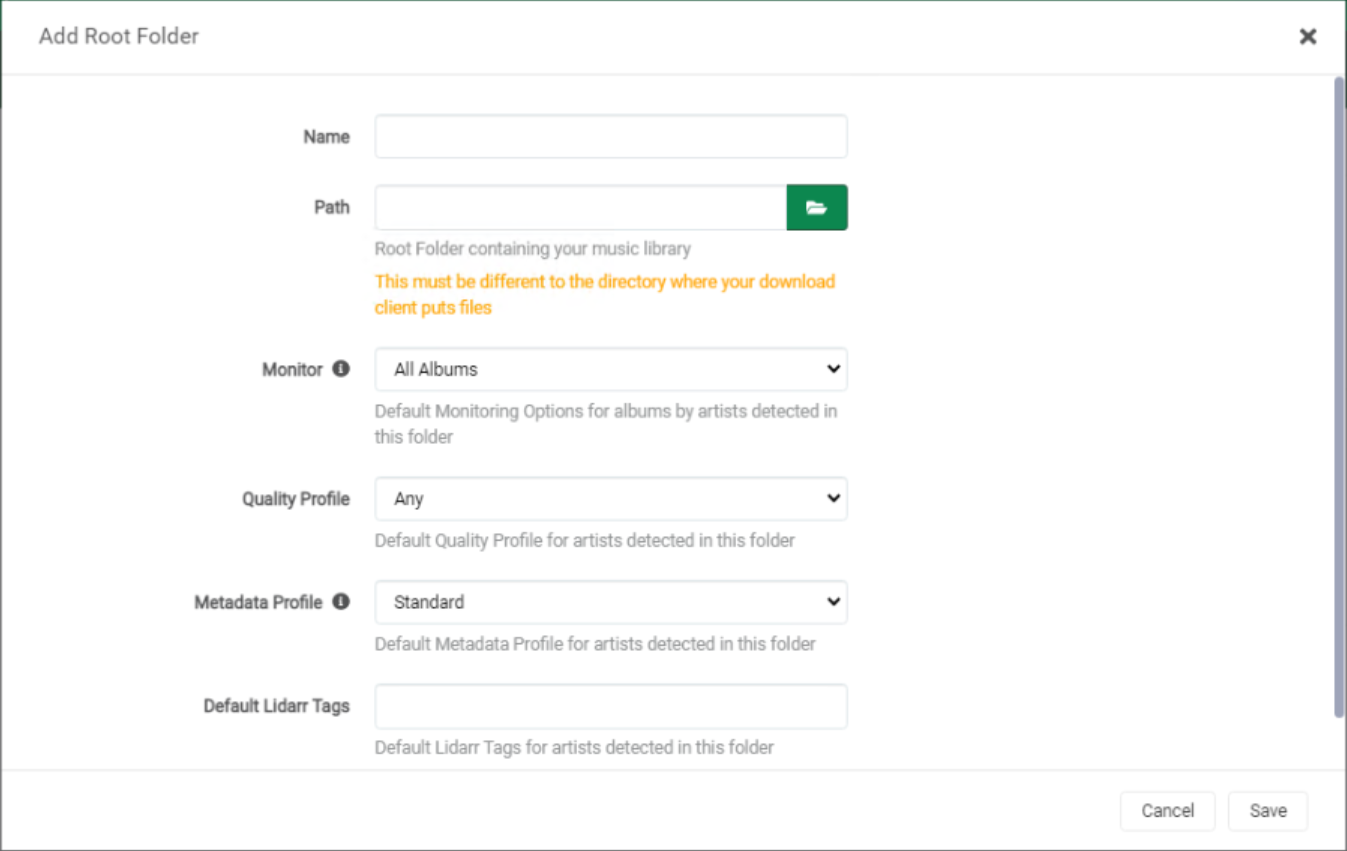1347x851 pixels.
Task: Click the 'Path' field label
Action: coord(332,207)
